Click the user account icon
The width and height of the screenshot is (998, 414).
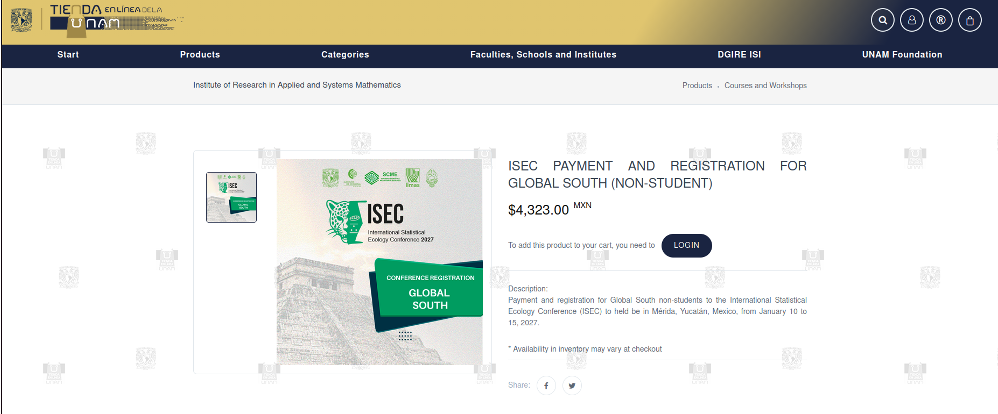click(x=911, y=20)
